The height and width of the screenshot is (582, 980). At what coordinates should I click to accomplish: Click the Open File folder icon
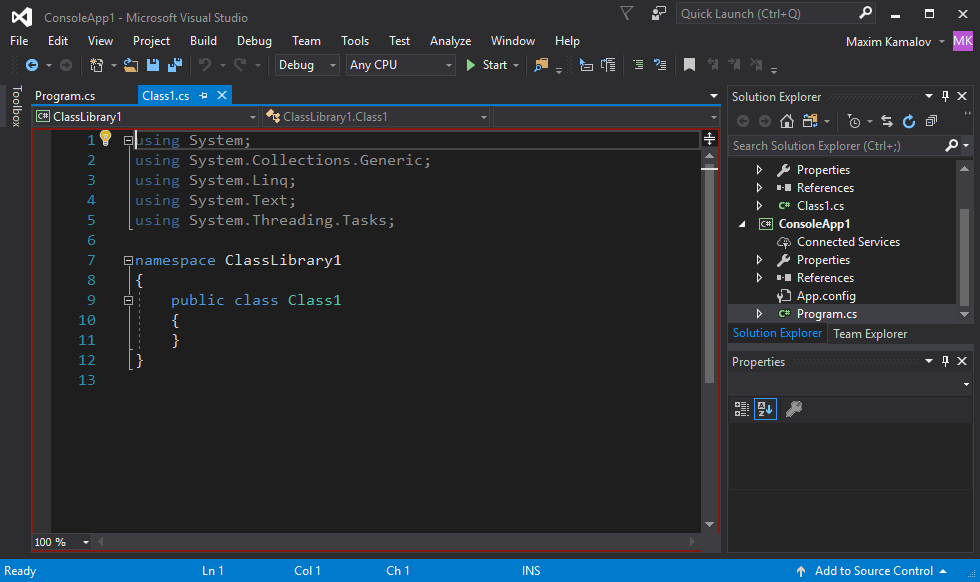tap(131, 65)
